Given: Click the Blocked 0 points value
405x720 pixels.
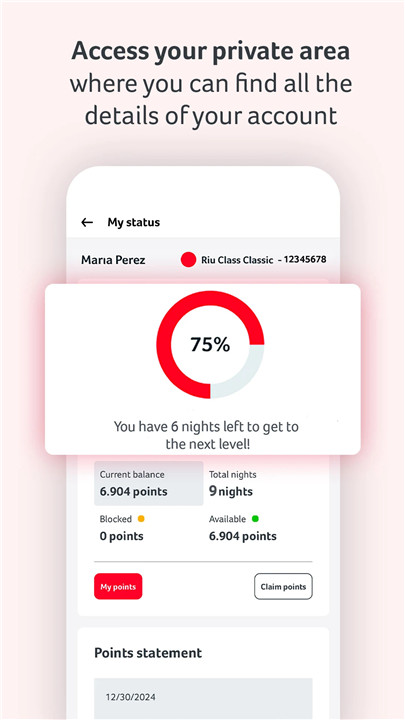Looking at the screenshot, I should (121, 536).
